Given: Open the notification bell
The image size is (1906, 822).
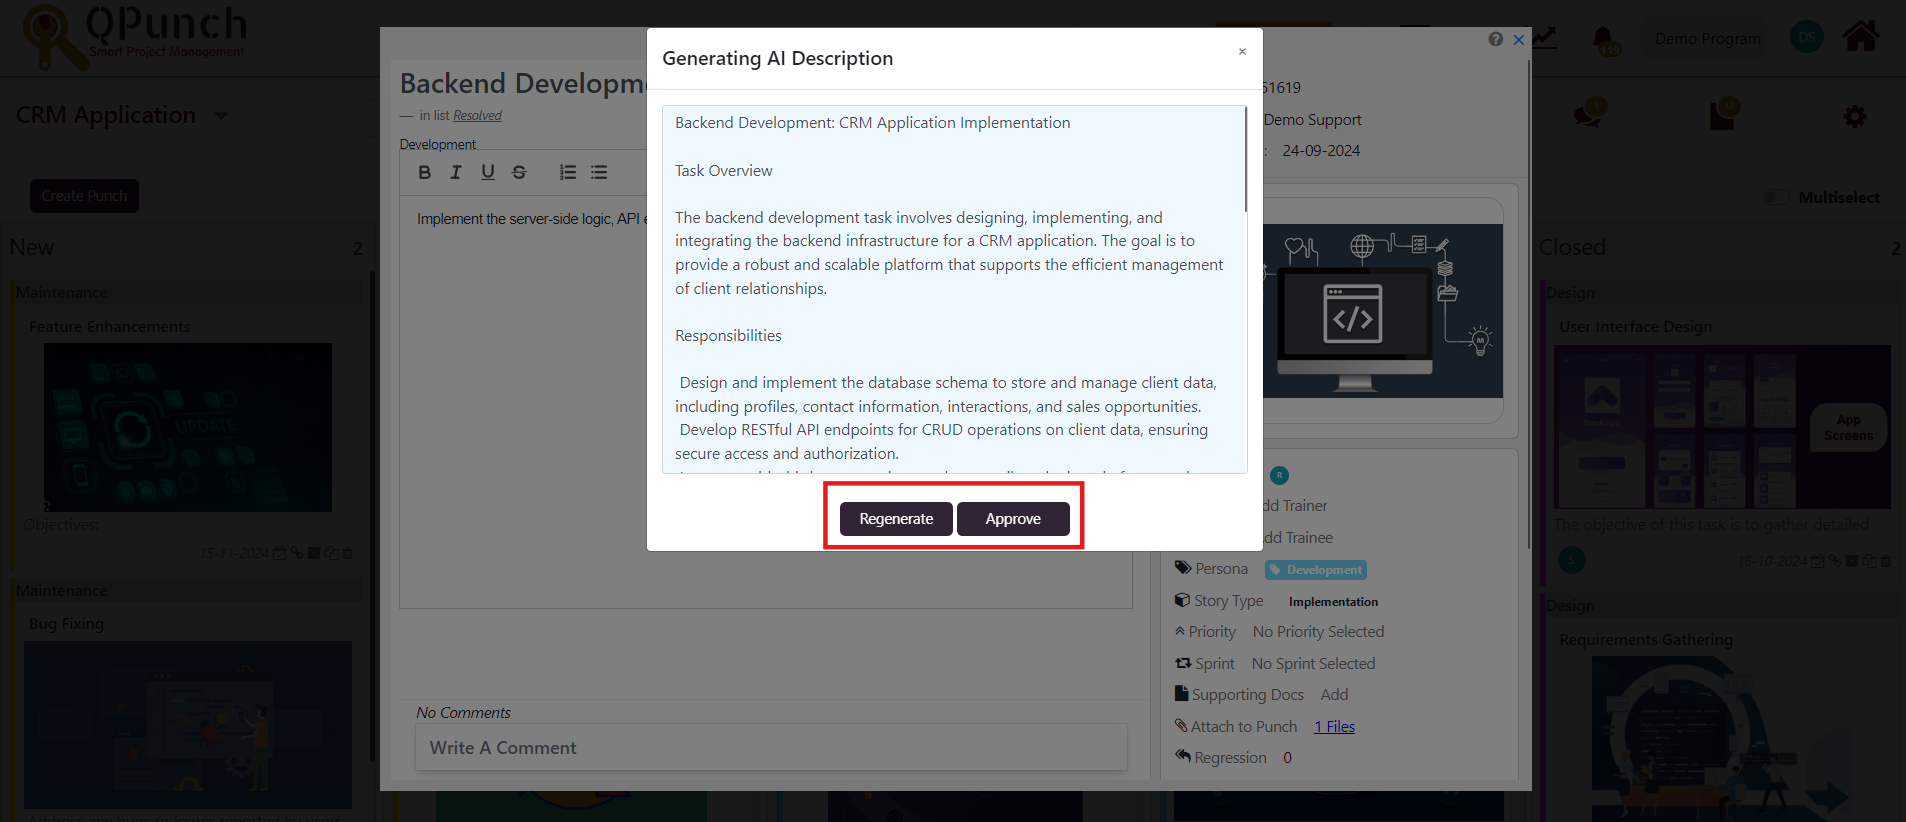Looking at the screenshot, I should [x=1603, y=39].
